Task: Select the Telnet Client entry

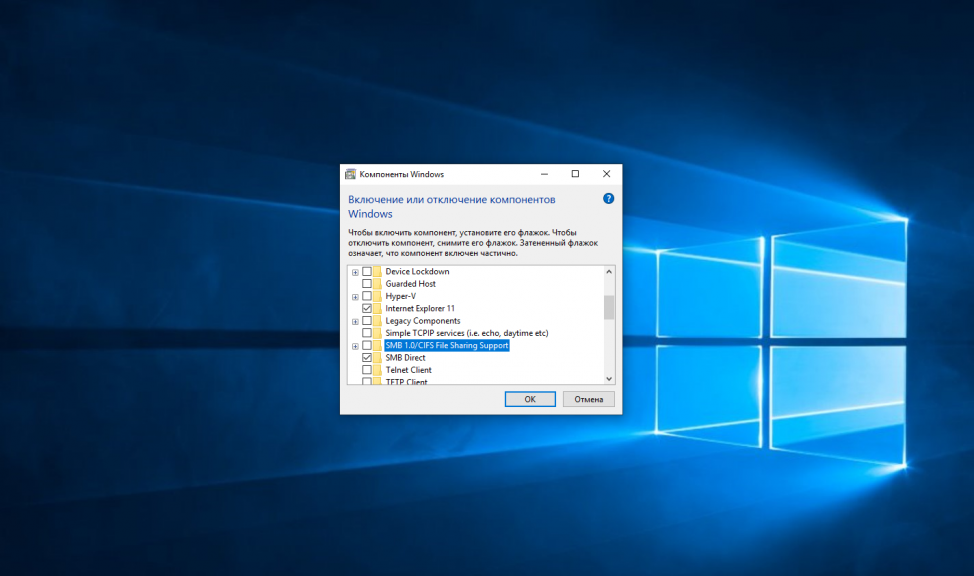Action: tap(408, 370)
